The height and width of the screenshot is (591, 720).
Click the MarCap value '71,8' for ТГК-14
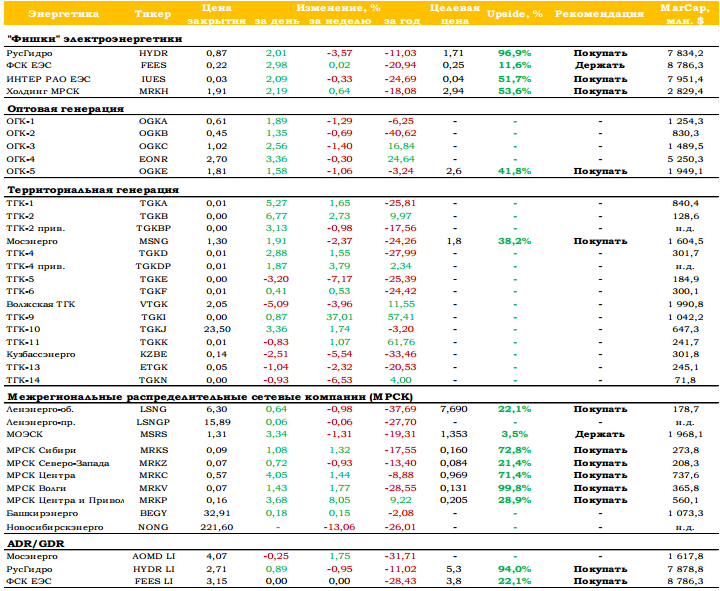pyautogui.click(x=685, y=380)
